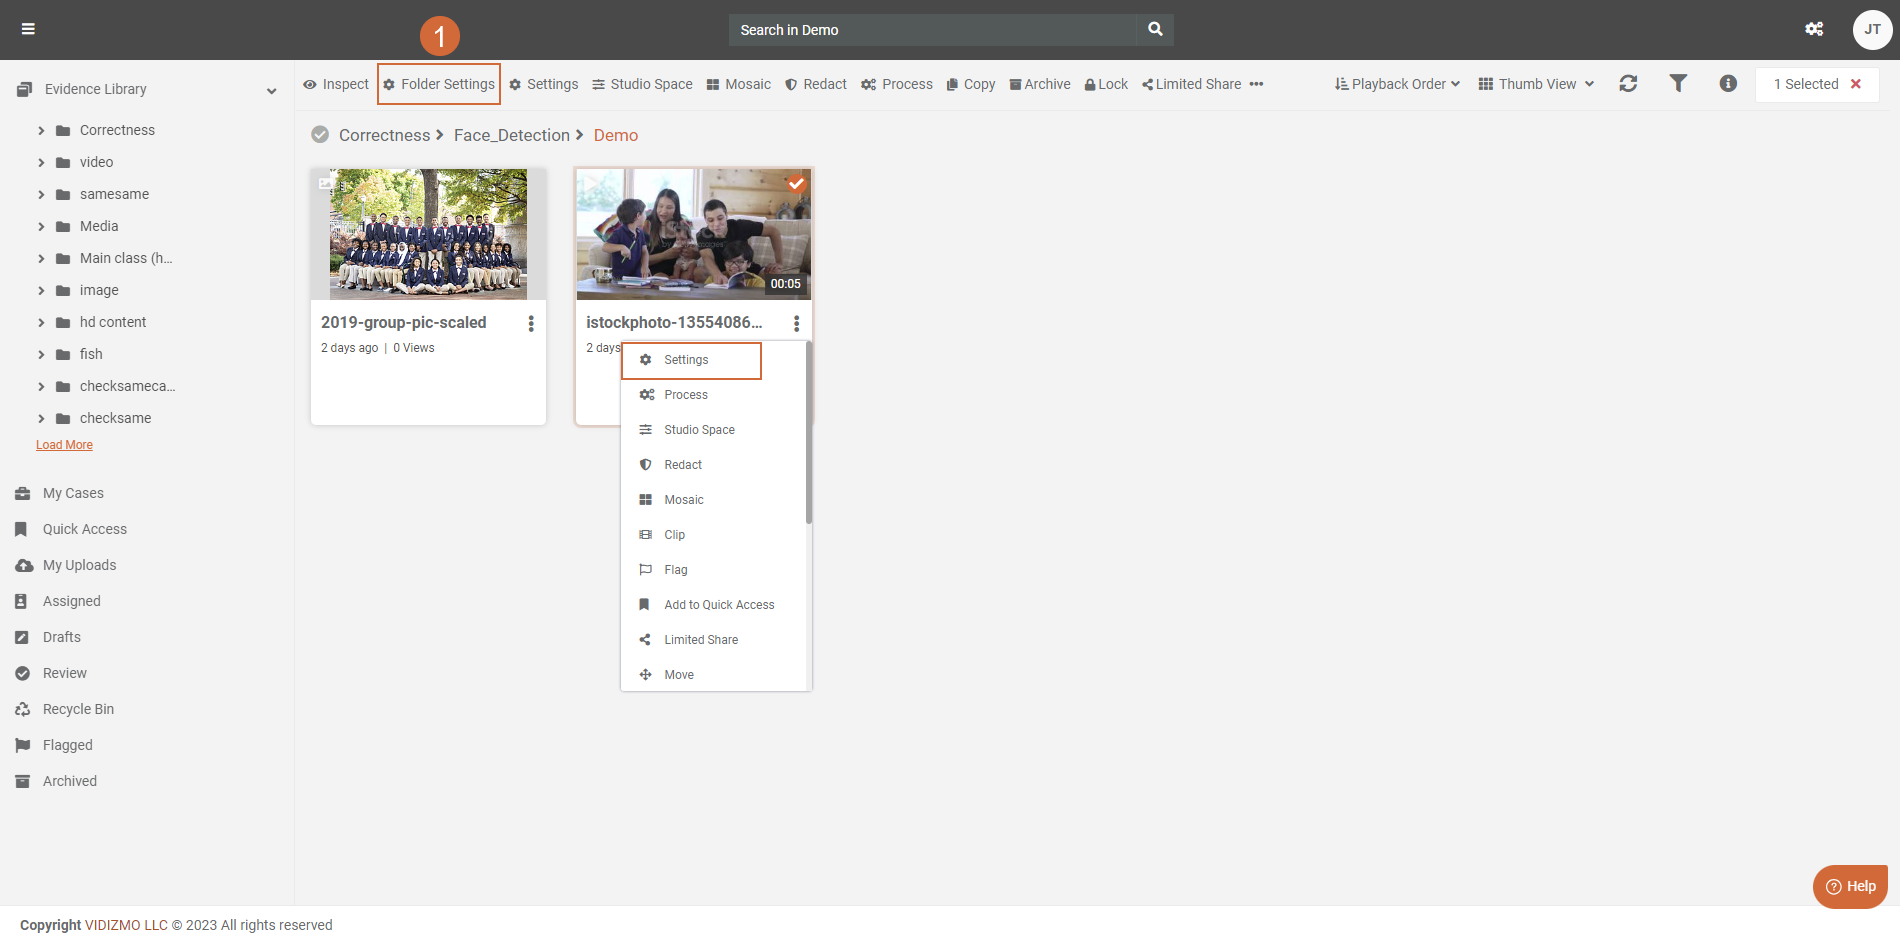
Task: Uncheck the selected istockphoto video checkmark
Action: point(796,184)
